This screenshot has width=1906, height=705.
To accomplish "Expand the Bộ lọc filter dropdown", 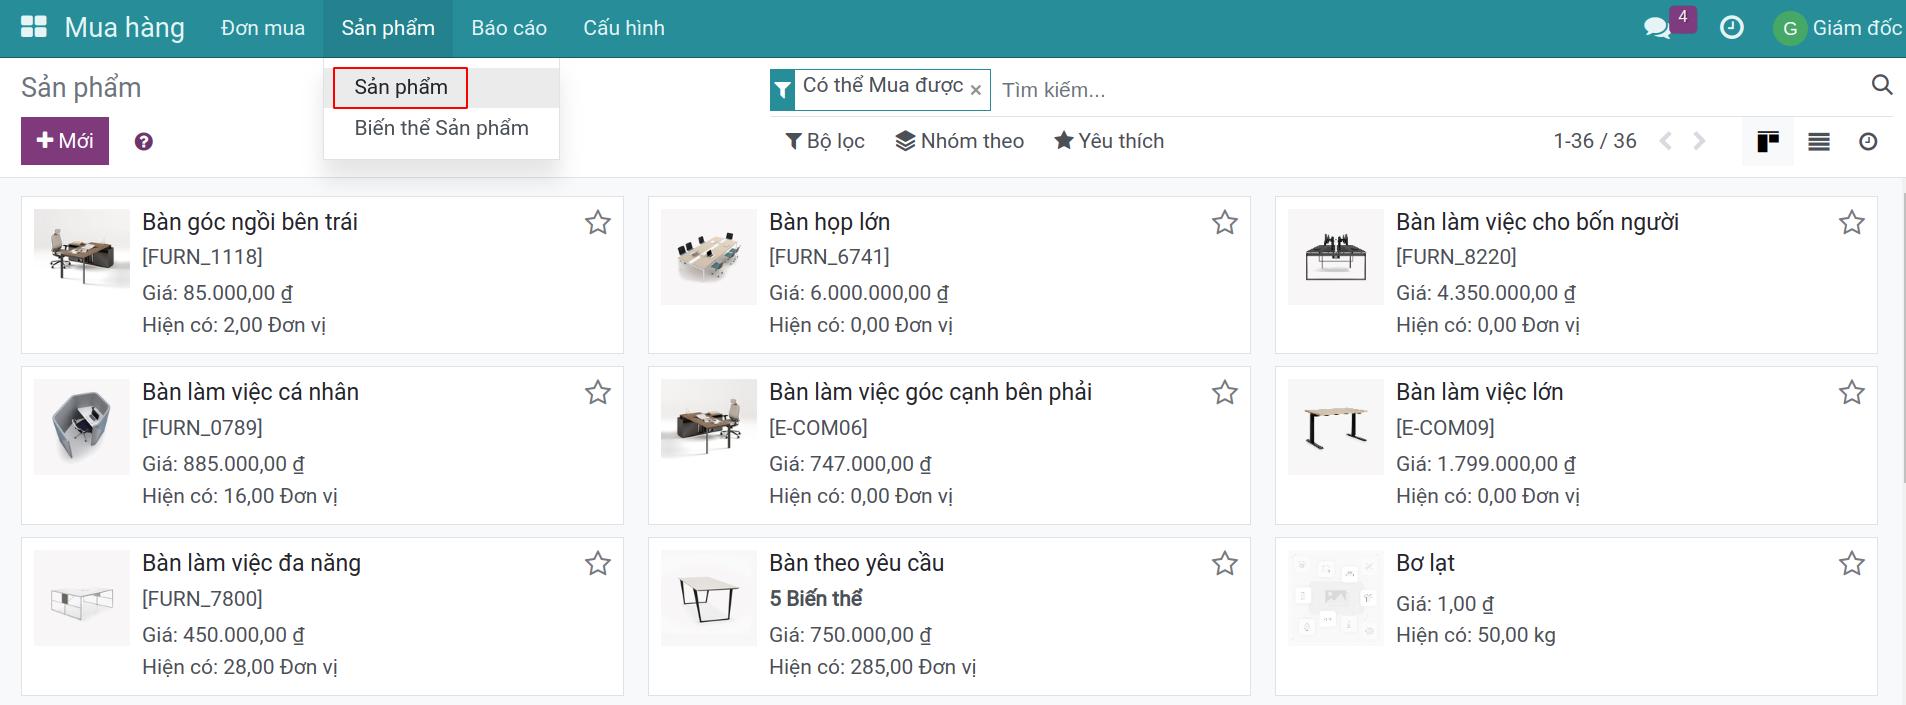I will (x=825, y=141).
